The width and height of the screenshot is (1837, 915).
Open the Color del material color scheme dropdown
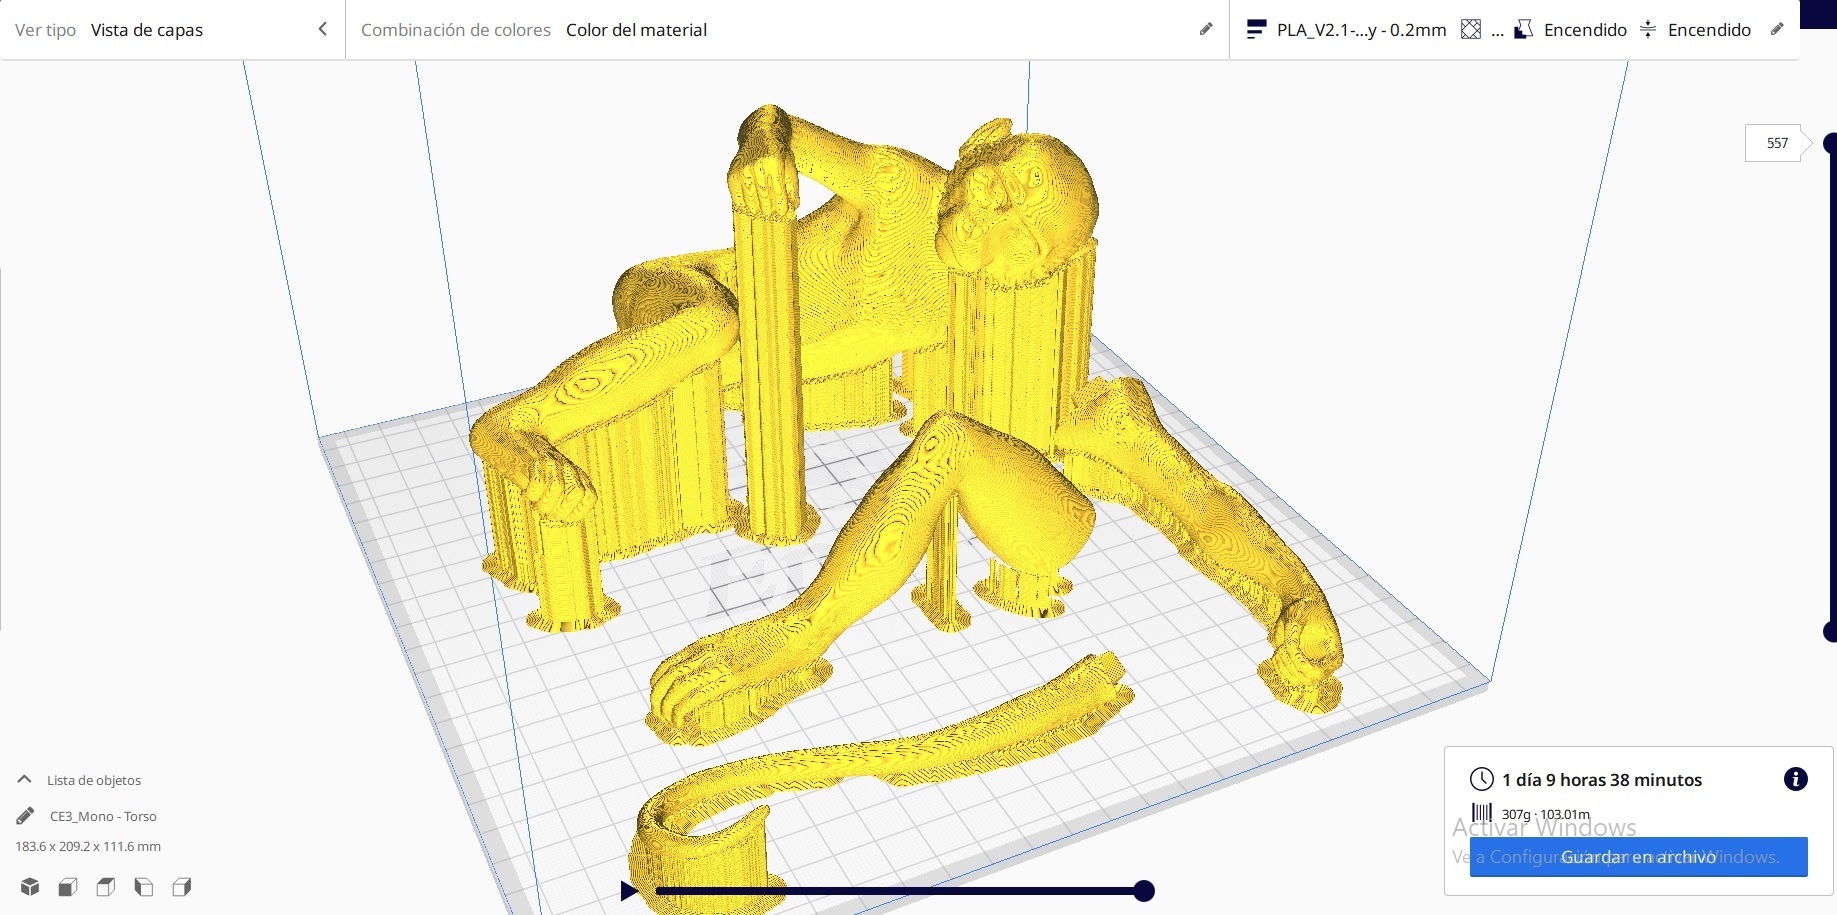coord(636,30)
